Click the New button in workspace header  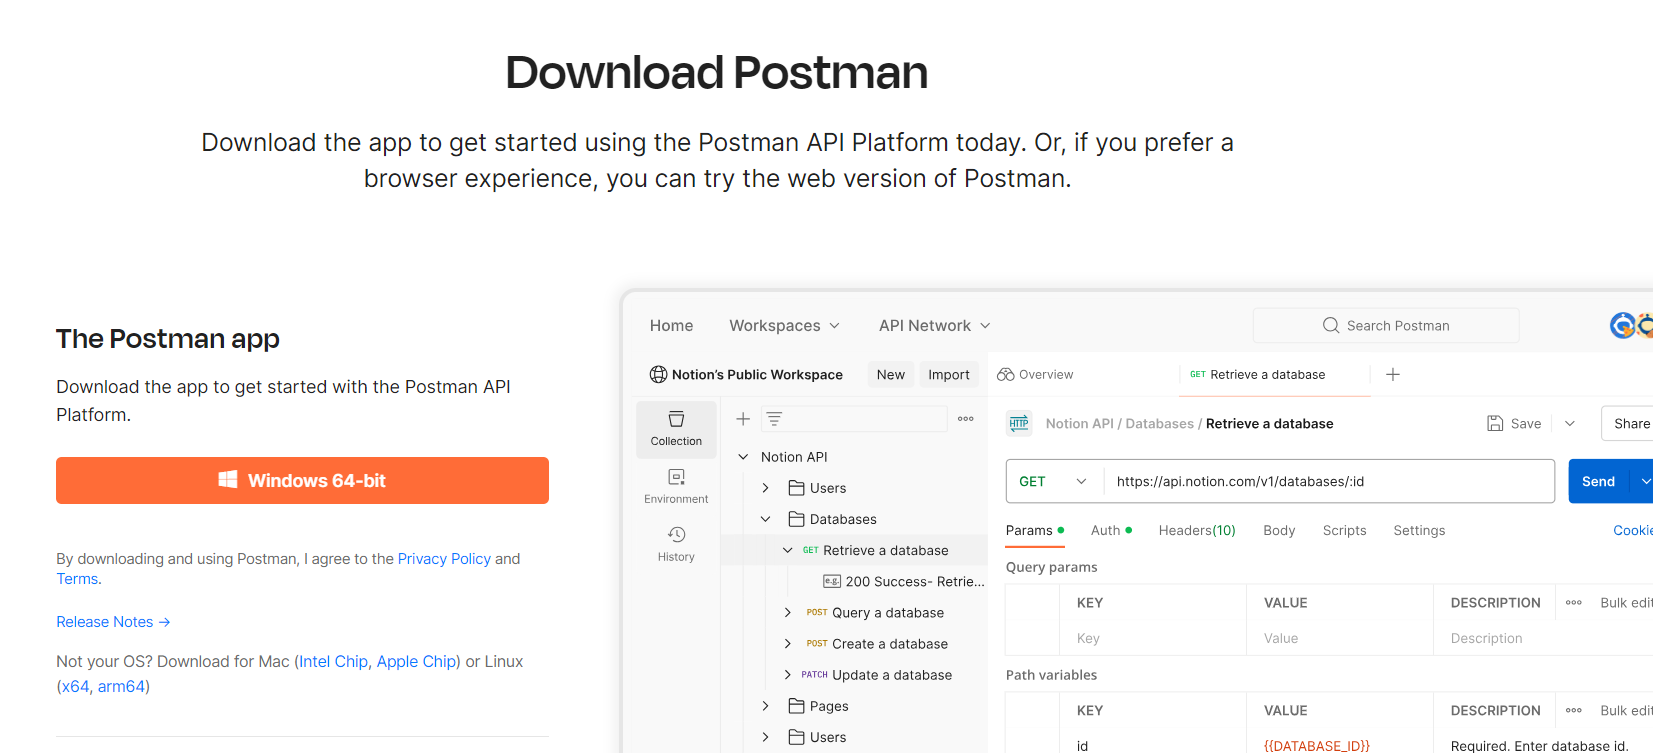click(890, 375)
